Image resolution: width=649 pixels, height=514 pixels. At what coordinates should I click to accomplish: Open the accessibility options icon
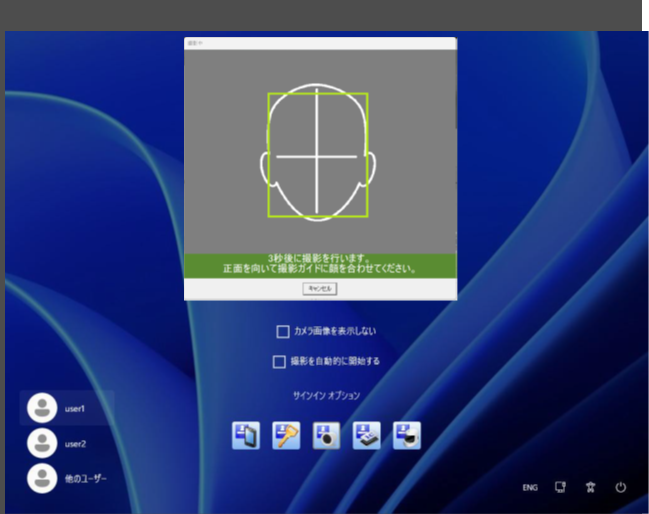(591, 487)
